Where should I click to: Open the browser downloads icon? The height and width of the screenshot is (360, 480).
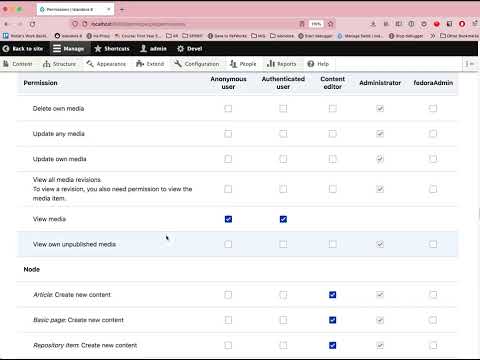coord(373,24)
